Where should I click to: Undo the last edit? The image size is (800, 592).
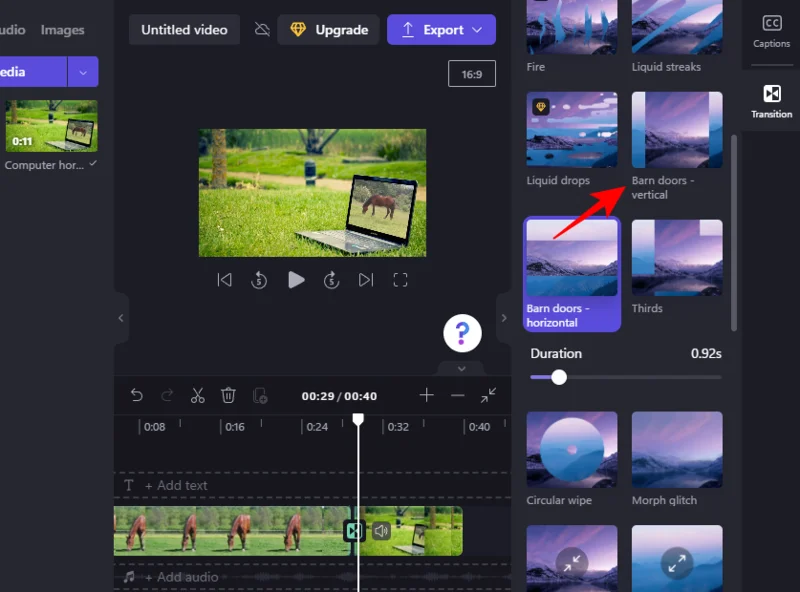(137, 395)
